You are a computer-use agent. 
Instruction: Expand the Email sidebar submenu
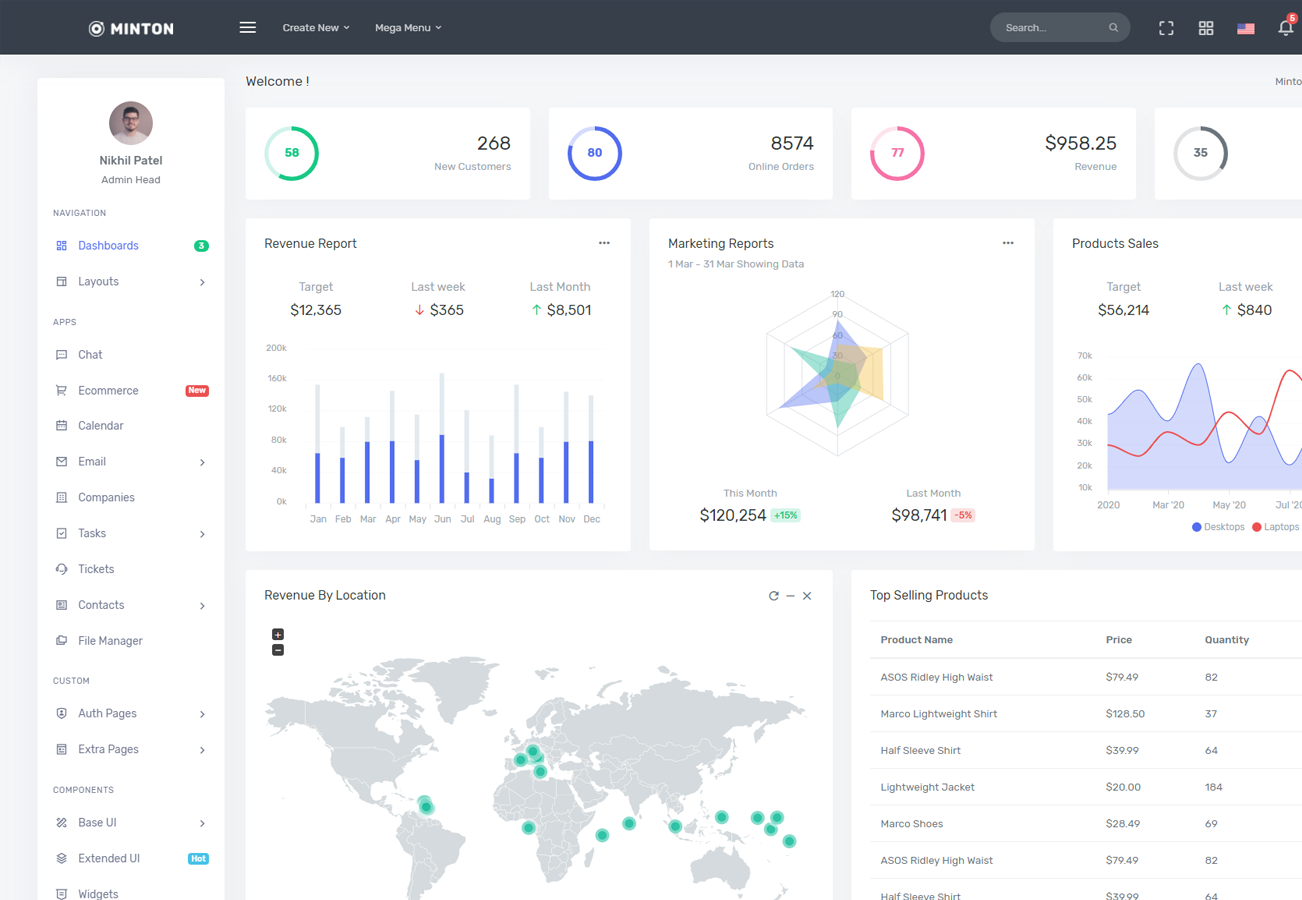[130, 462]
